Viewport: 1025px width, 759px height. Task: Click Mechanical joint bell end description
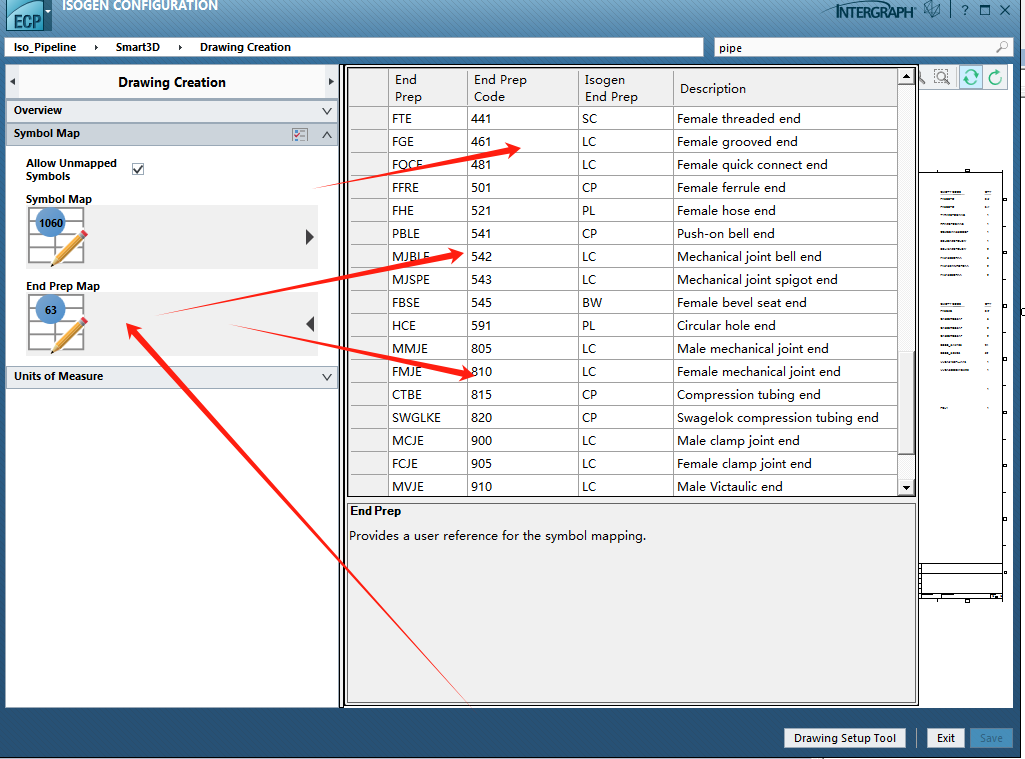pos(785,256)
